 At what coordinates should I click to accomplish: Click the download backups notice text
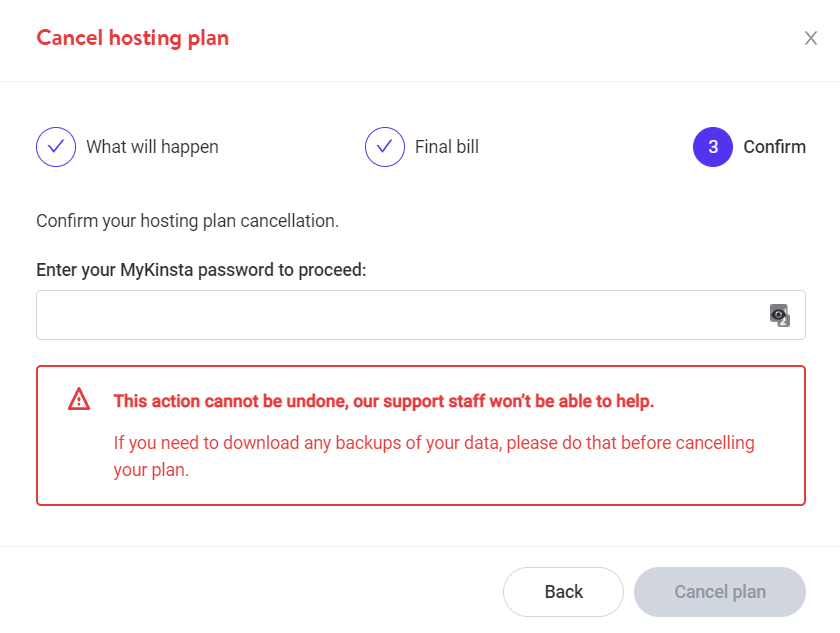434,443
